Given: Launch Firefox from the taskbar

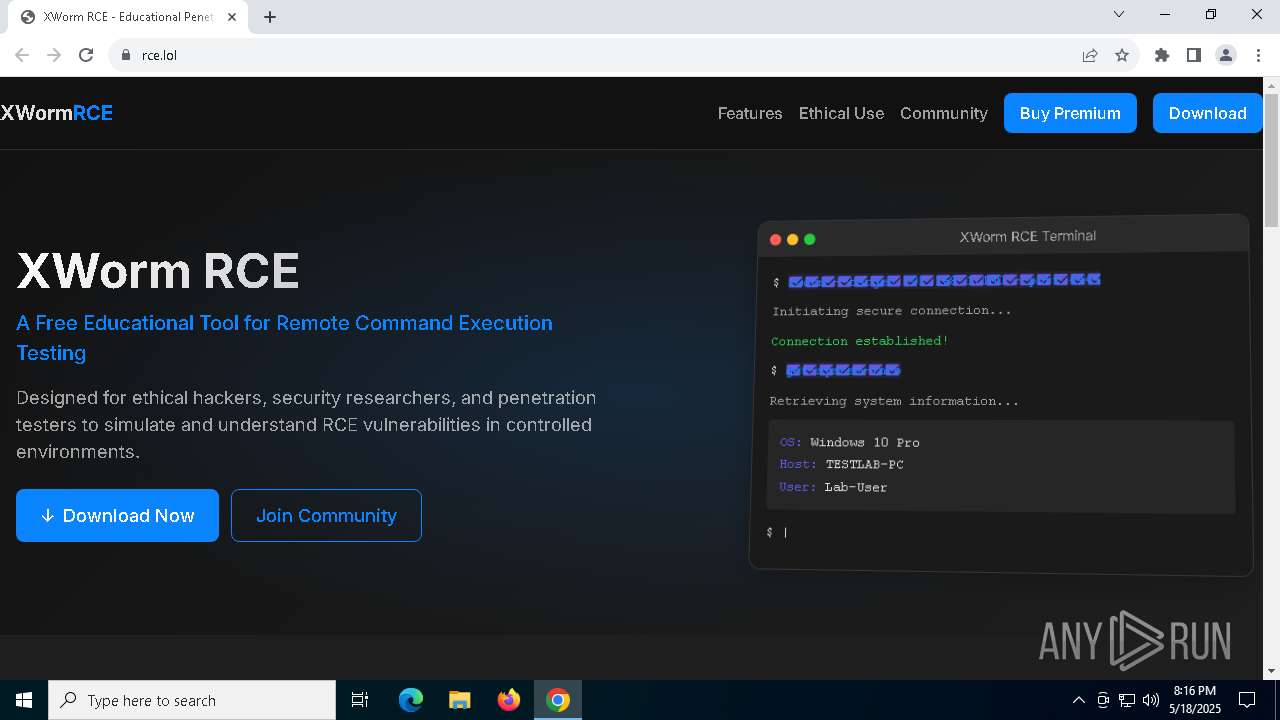Looking at the screenshot, I should (x=509, y=700).
